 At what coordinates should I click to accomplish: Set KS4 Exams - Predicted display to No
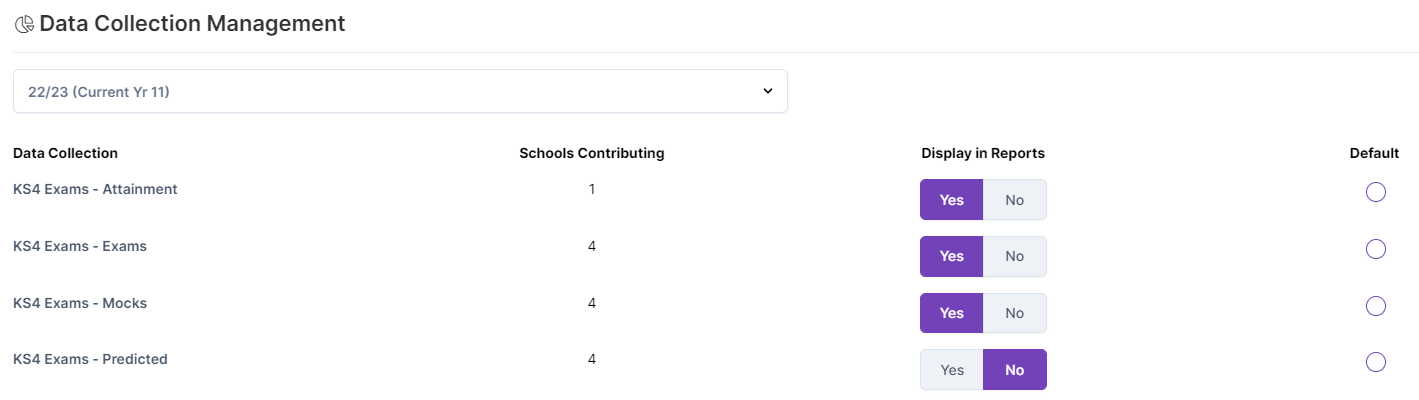(1015, 370)
